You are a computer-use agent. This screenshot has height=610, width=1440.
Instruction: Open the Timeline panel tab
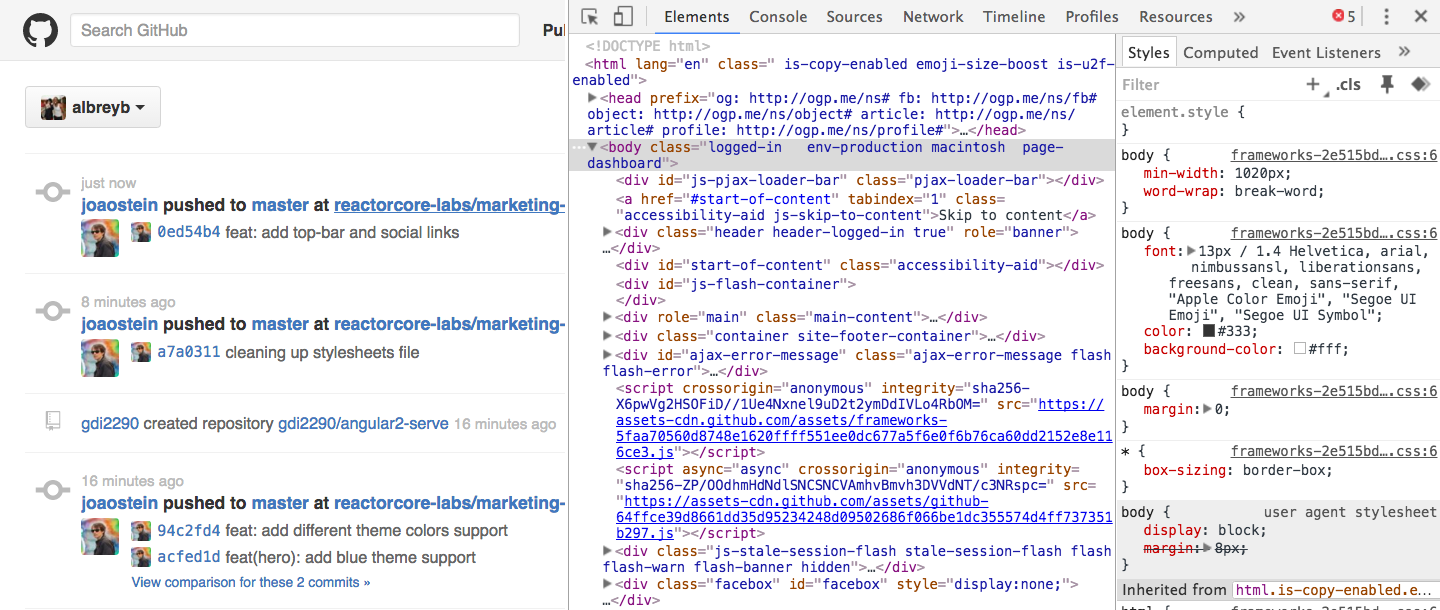click(1014, 17)
